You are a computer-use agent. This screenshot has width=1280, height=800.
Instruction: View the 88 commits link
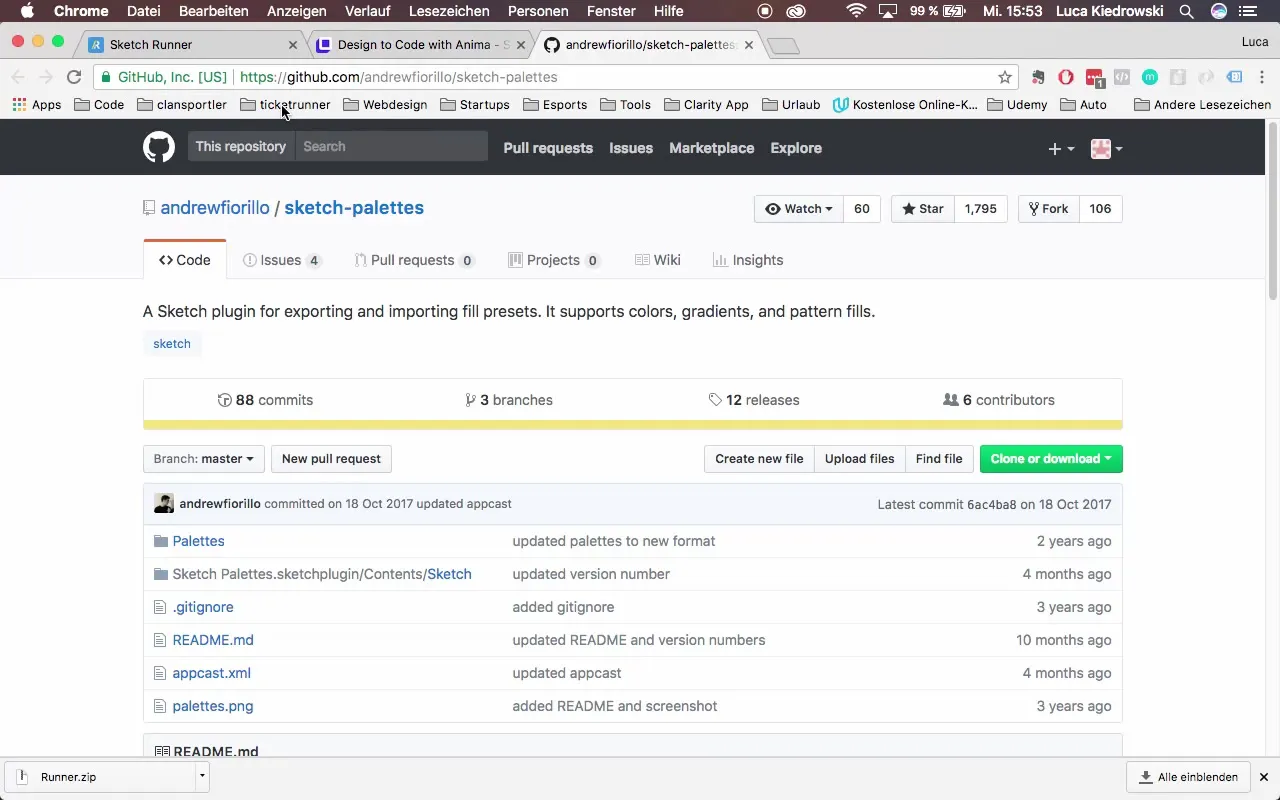pyautogui.click(x=265, y=400)
